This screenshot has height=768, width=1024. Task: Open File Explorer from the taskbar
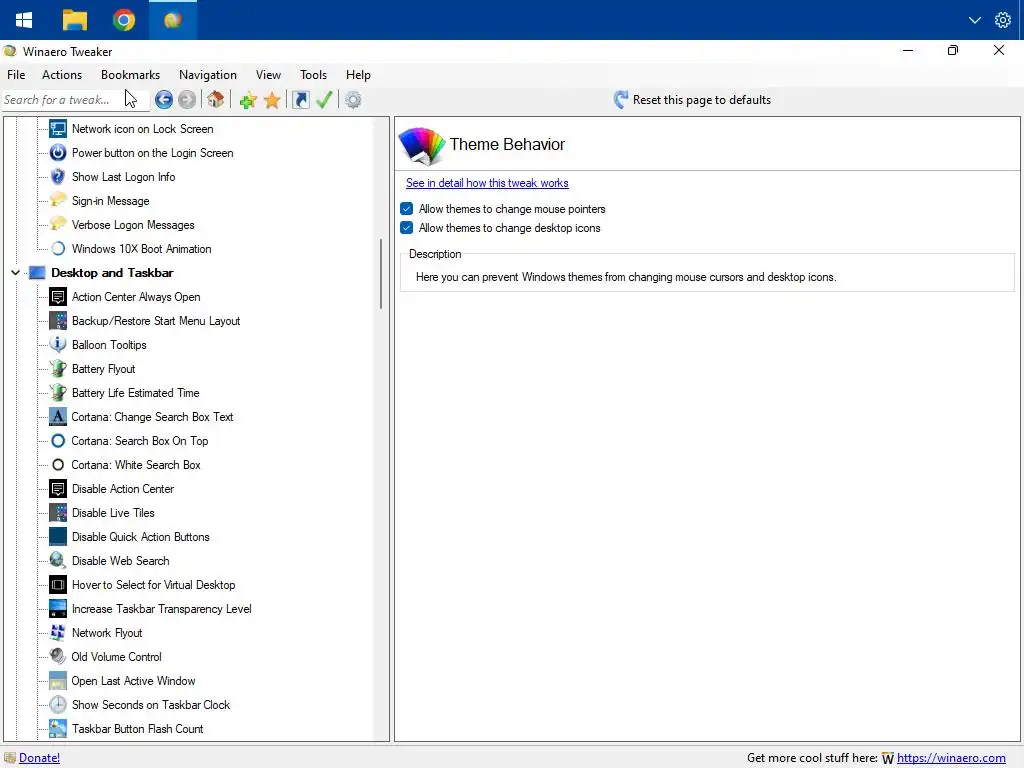tap(74, 20)
